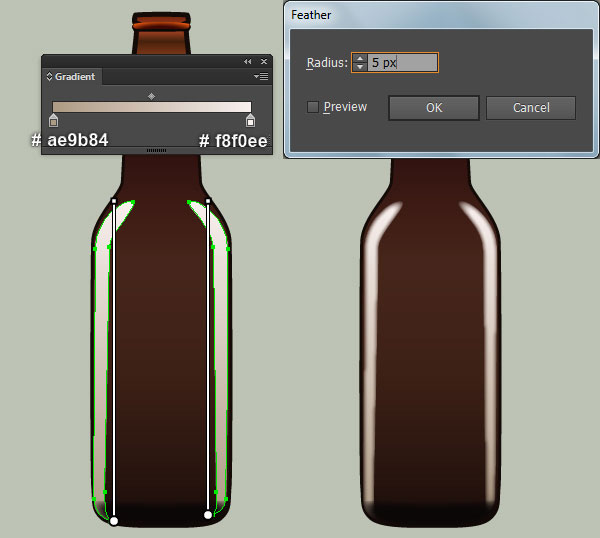Select the right gradient stop f8f0ee
The width and height of the screenshot is (600, 538).
point(250,120)
